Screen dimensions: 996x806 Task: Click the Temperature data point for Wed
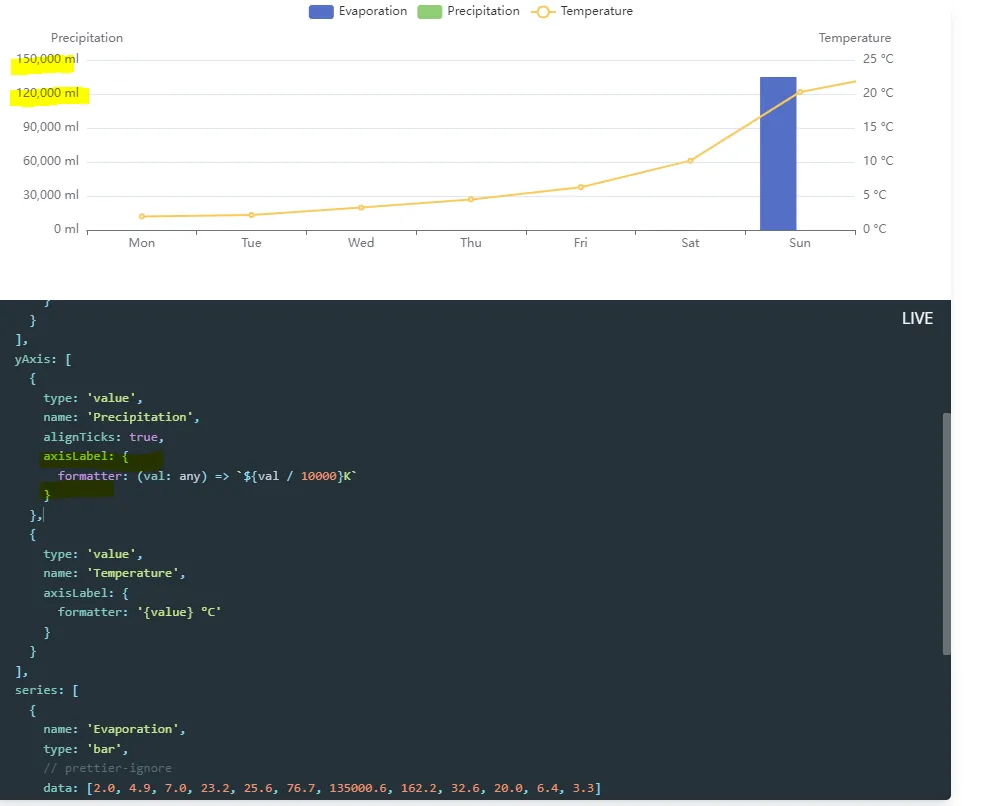[361, 207]
